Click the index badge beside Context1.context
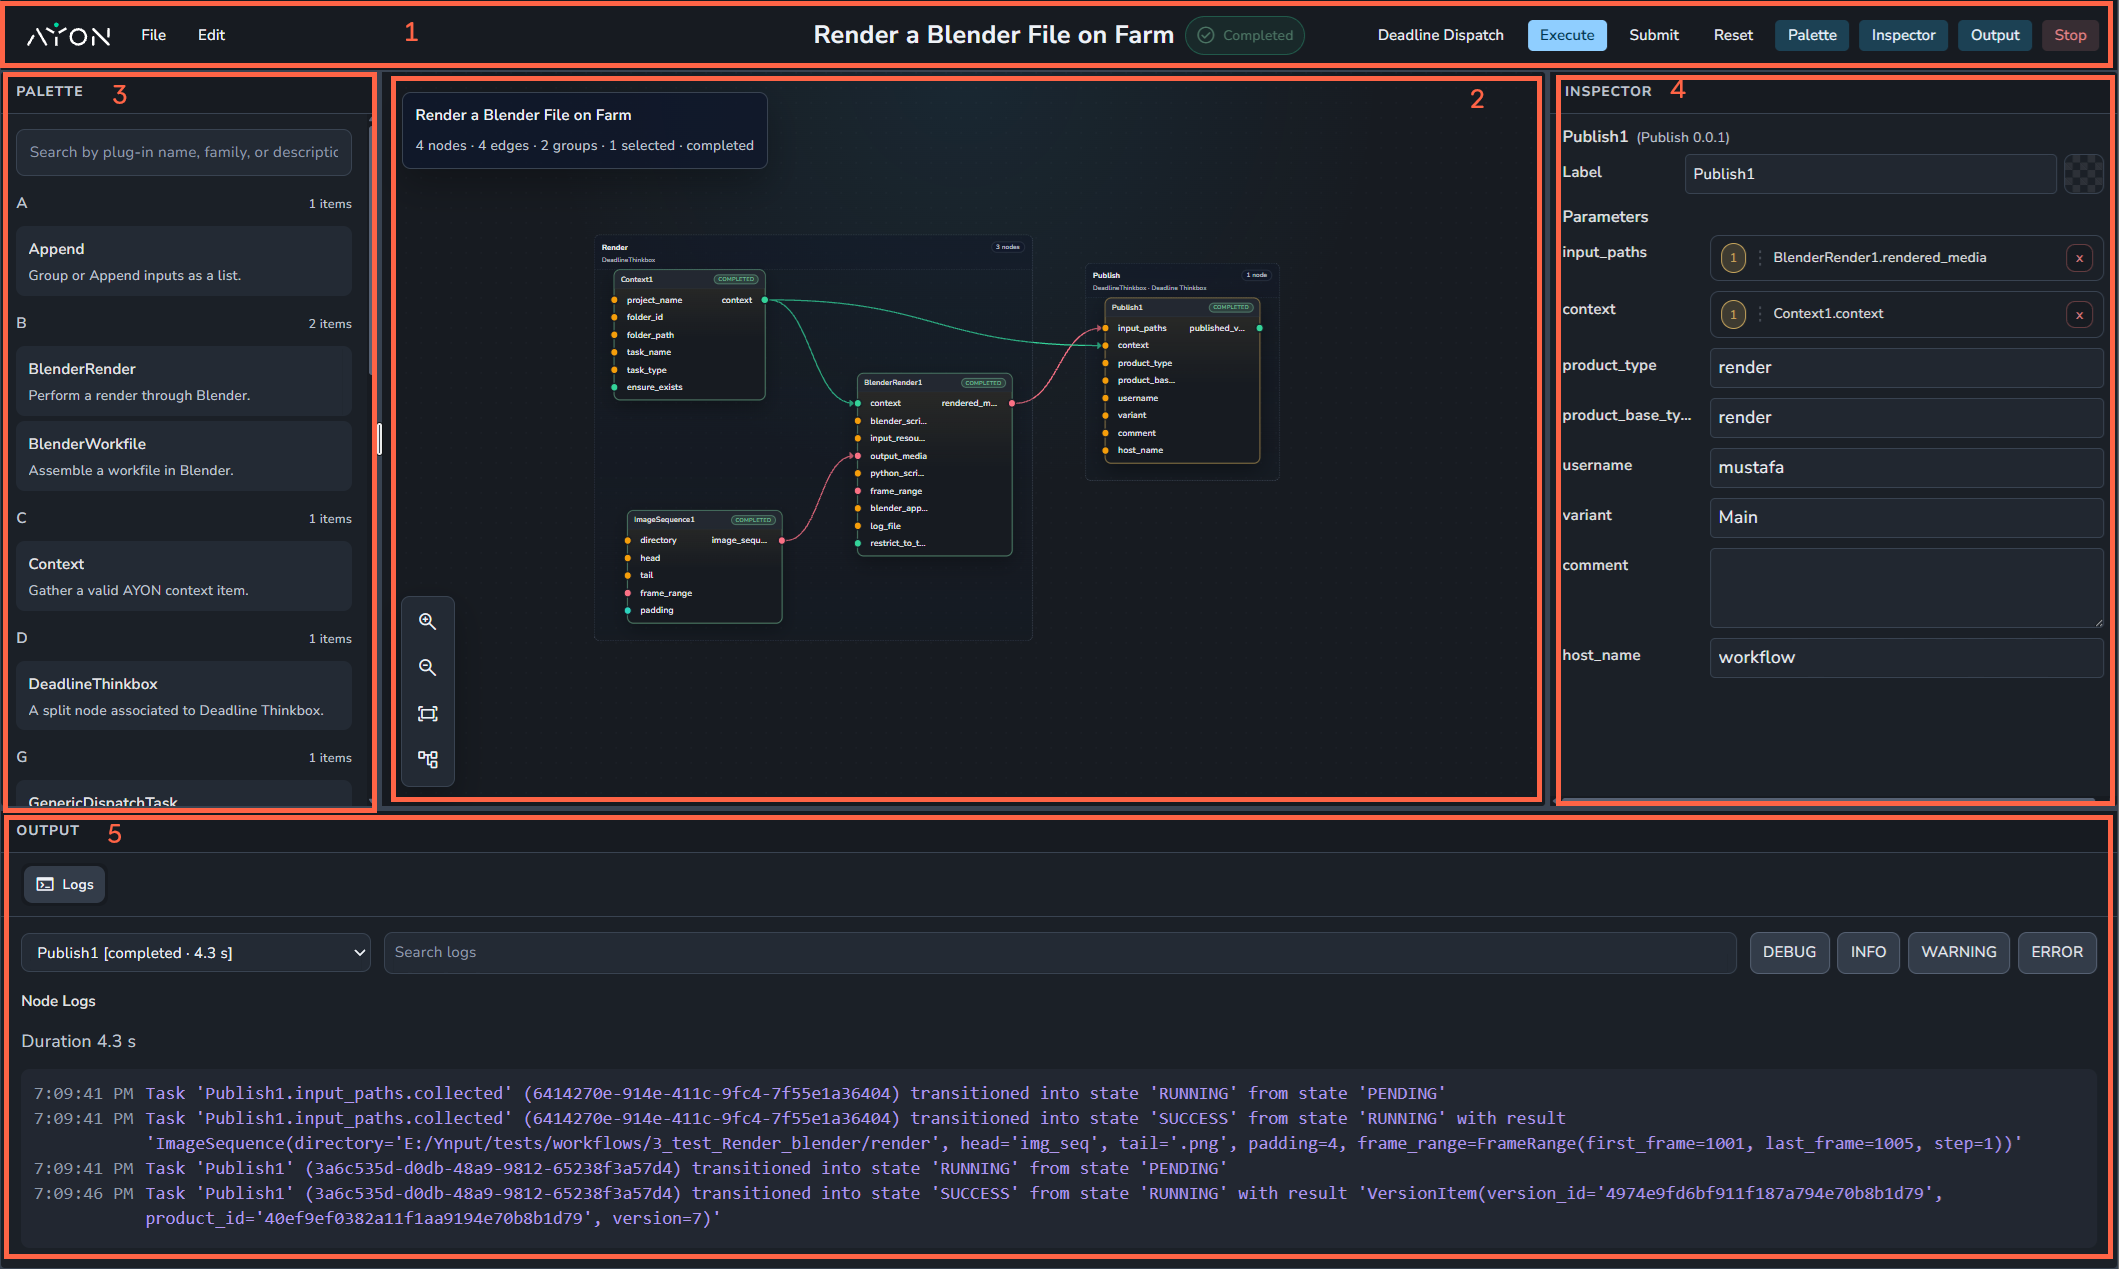Image resolution: width=2119 pixels, height=1269 pixels. point(1733,314)
